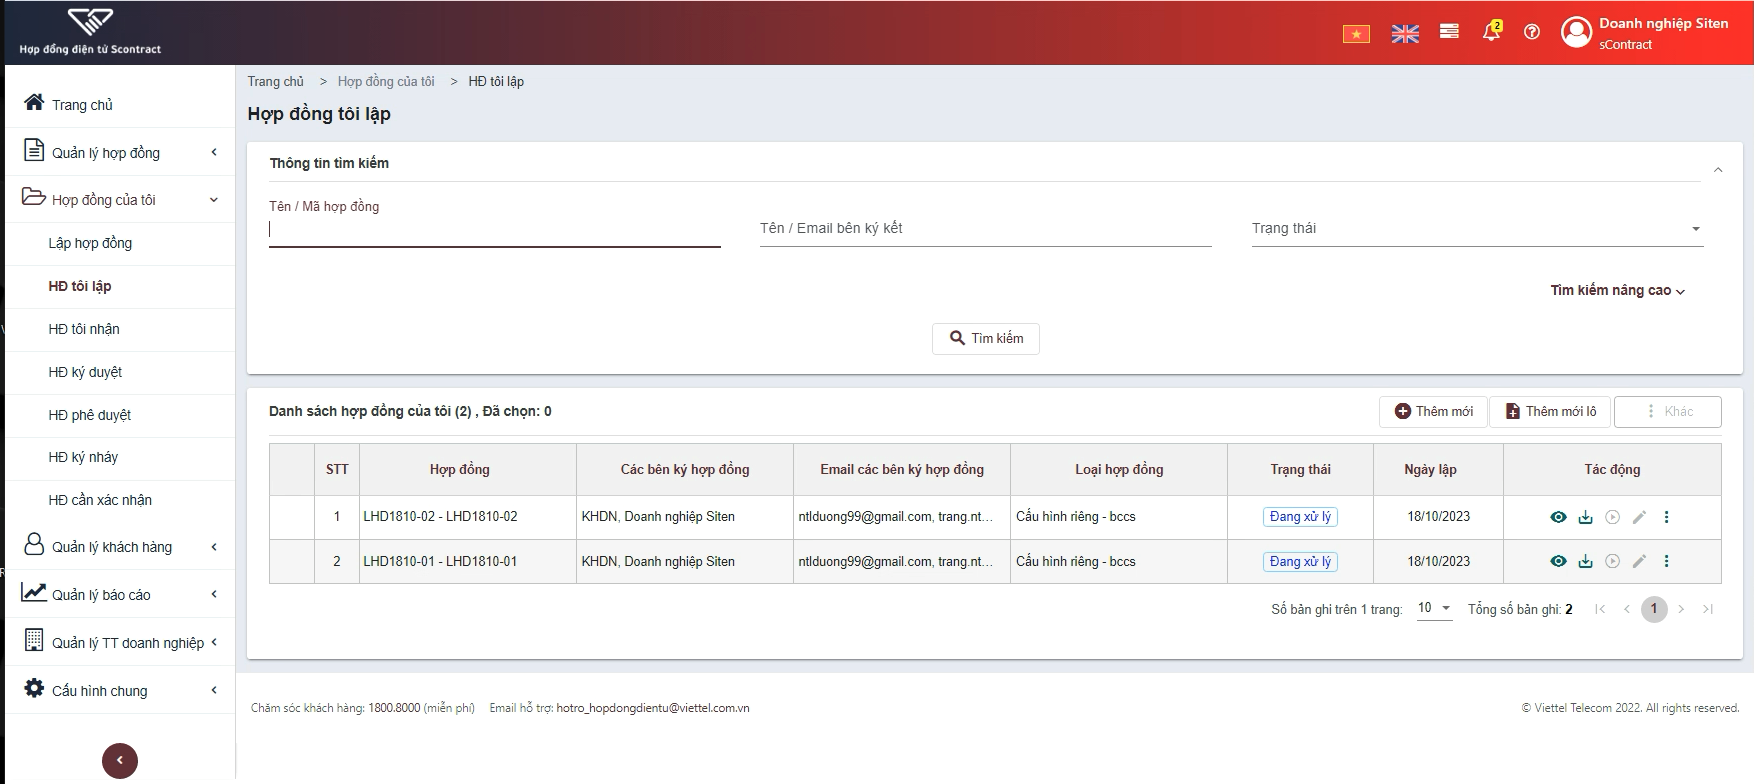Edit contract LHD1810-01 with pencil icon
Screen dimensions: 1754x784
1639,561
